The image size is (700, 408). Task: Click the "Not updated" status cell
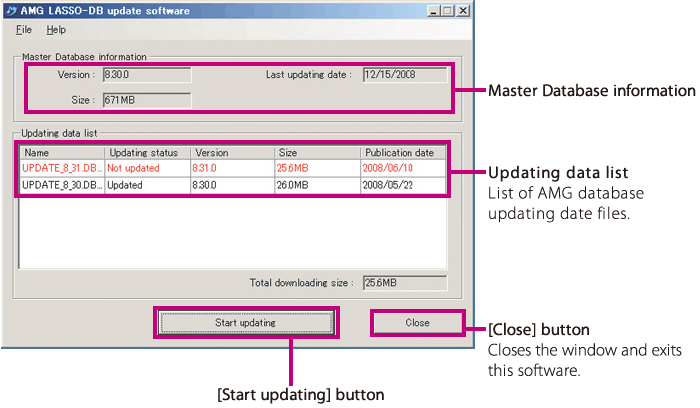tap(147, 168)
